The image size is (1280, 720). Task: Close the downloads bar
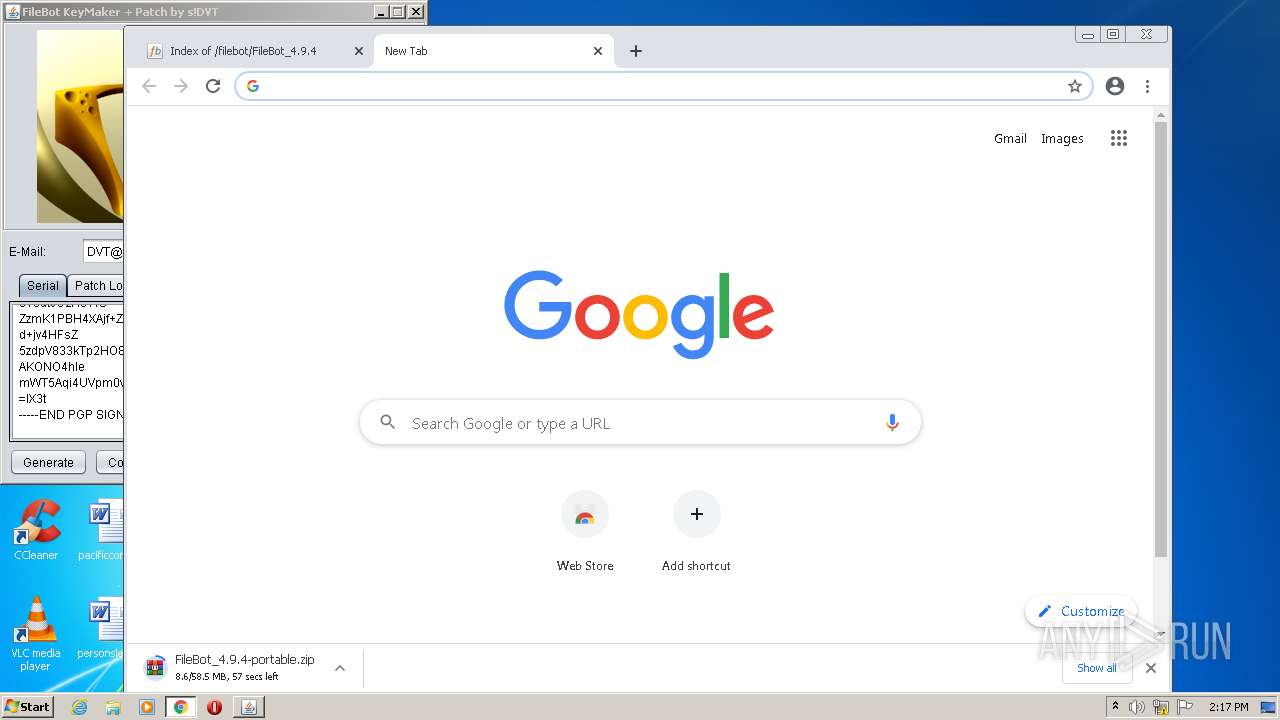pyautogui.click(x=1151, y=668)
